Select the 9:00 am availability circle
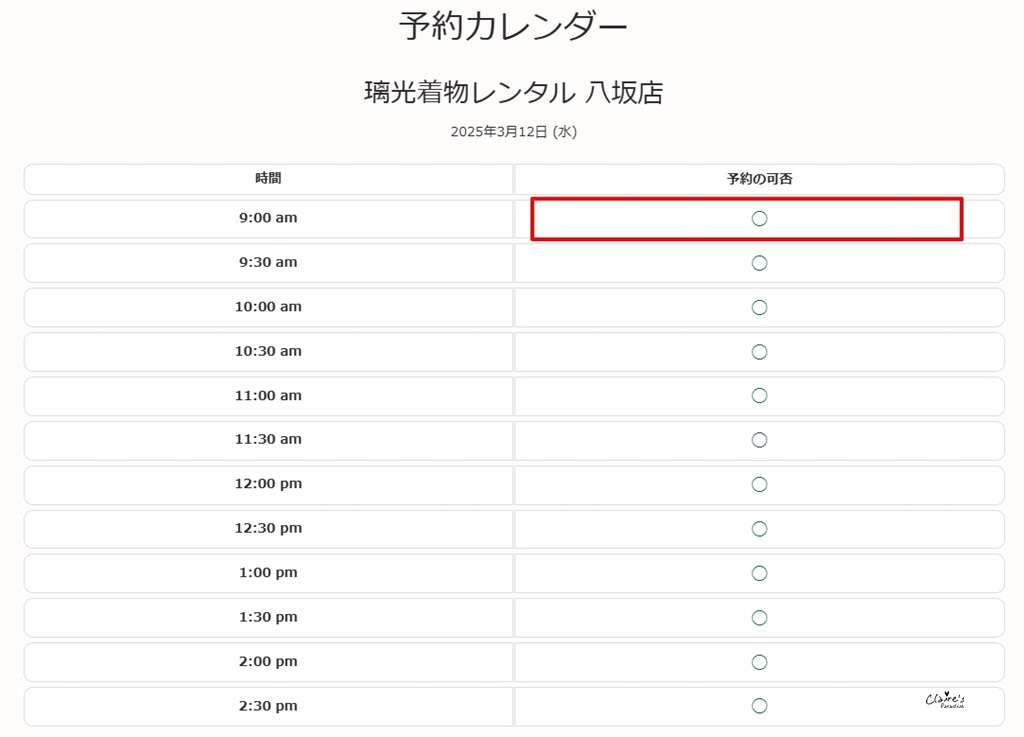The image size is (1024, 737). click(759, 219)
